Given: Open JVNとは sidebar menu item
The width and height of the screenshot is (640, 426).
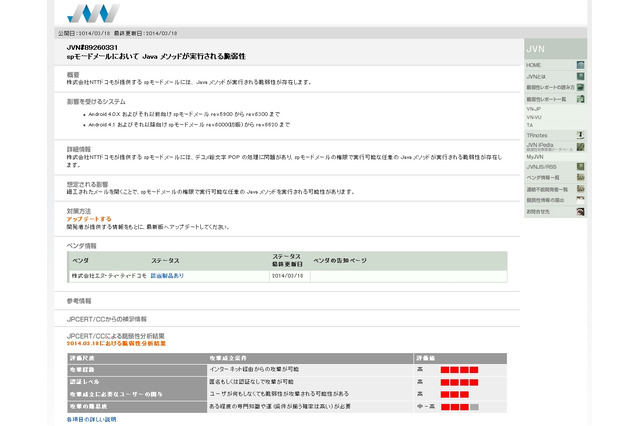Looking at the screenshot, I should (536, 76).
